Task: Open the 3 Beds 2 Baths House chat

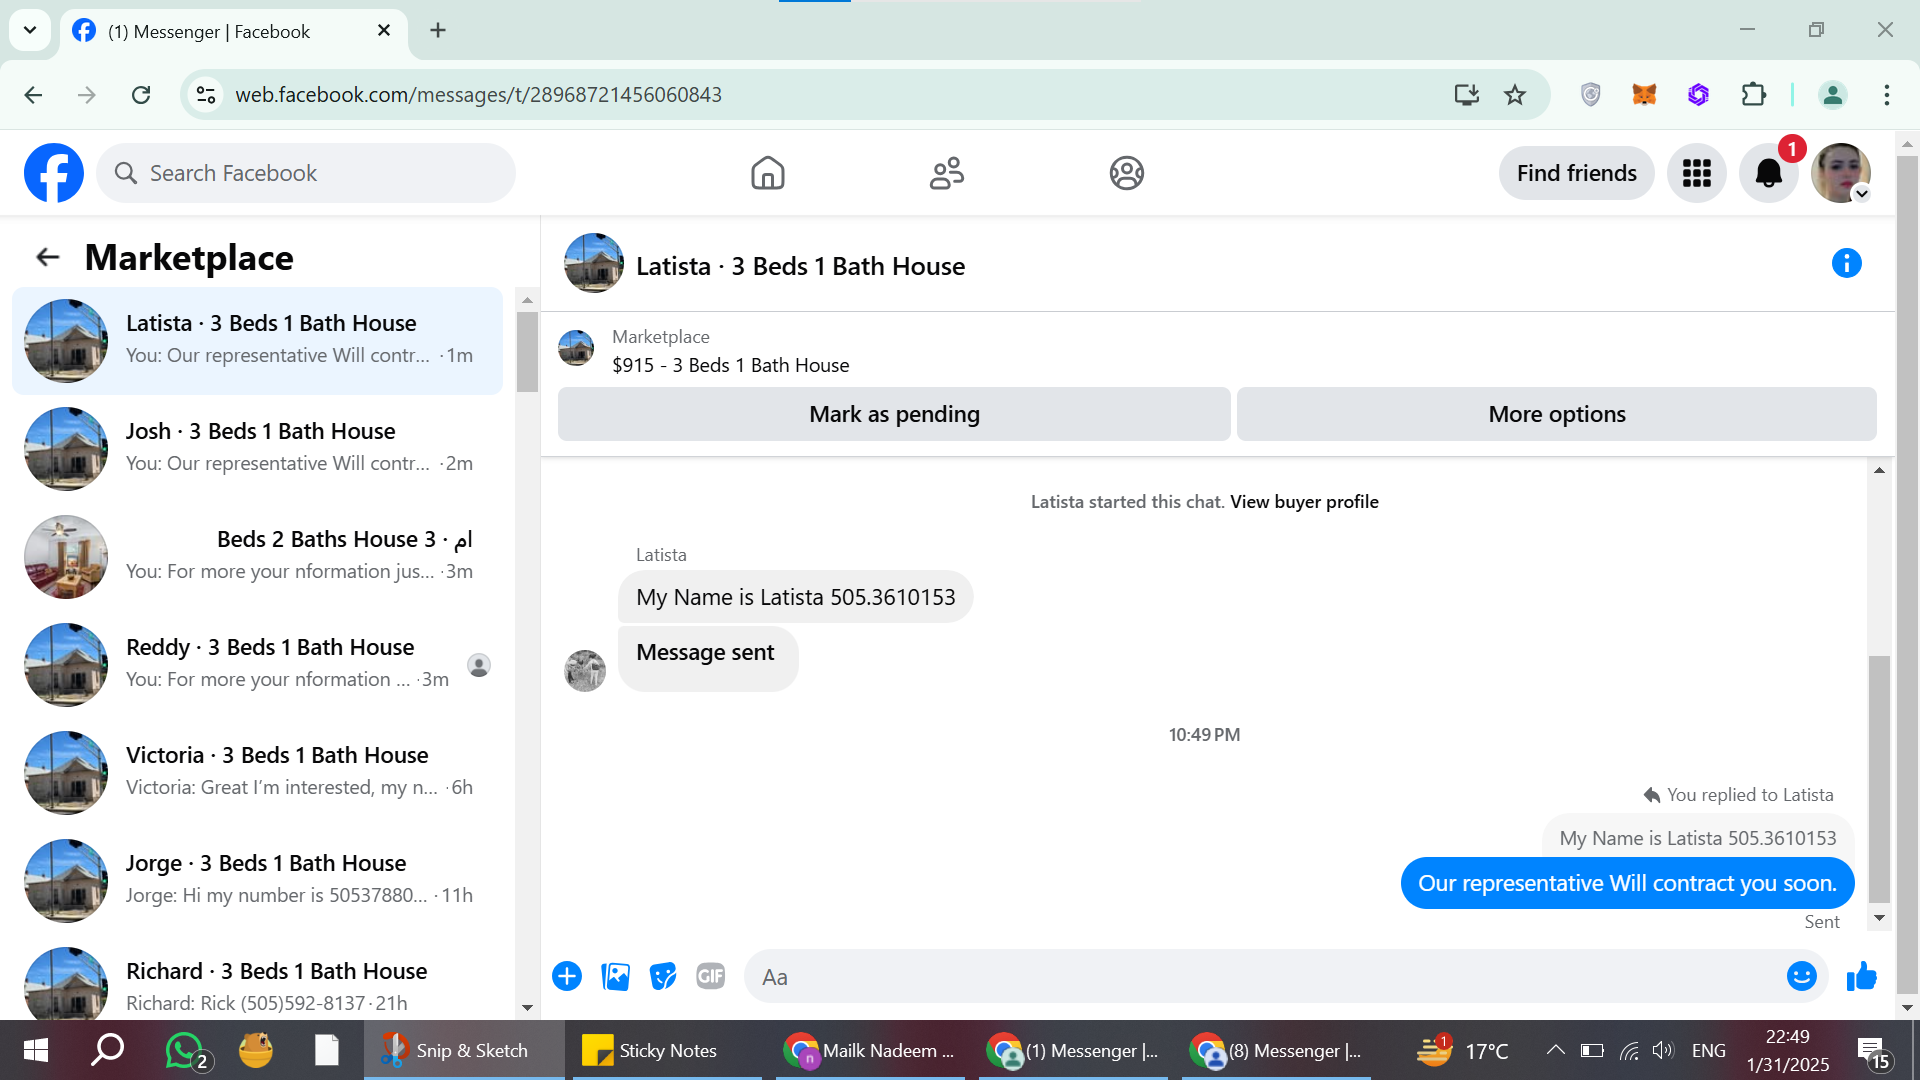Action: click(258, 556)
